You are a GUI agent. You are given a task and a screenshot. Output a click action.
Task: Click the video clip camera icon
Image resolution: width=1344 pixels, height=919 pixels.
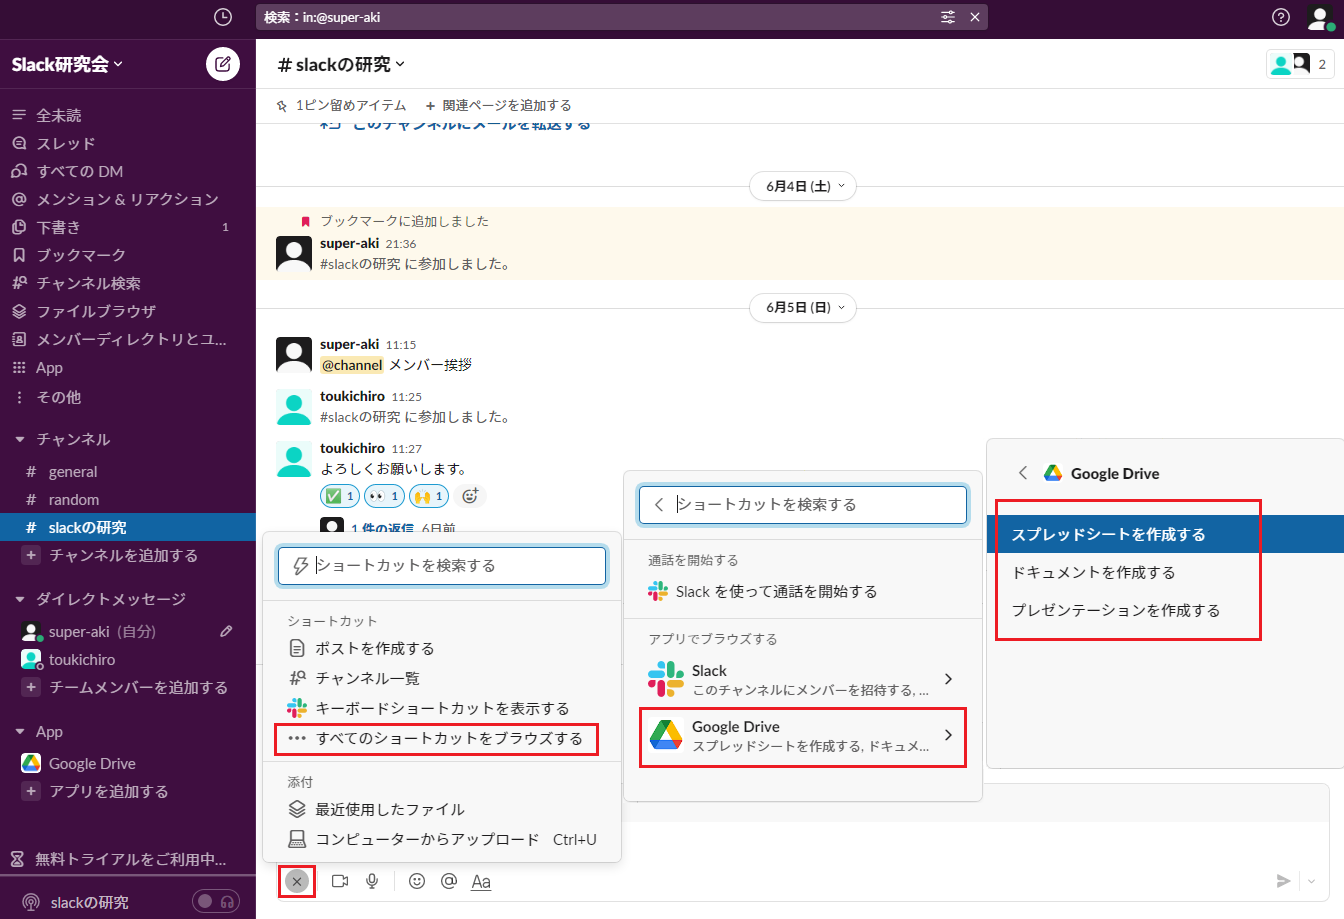340,881
